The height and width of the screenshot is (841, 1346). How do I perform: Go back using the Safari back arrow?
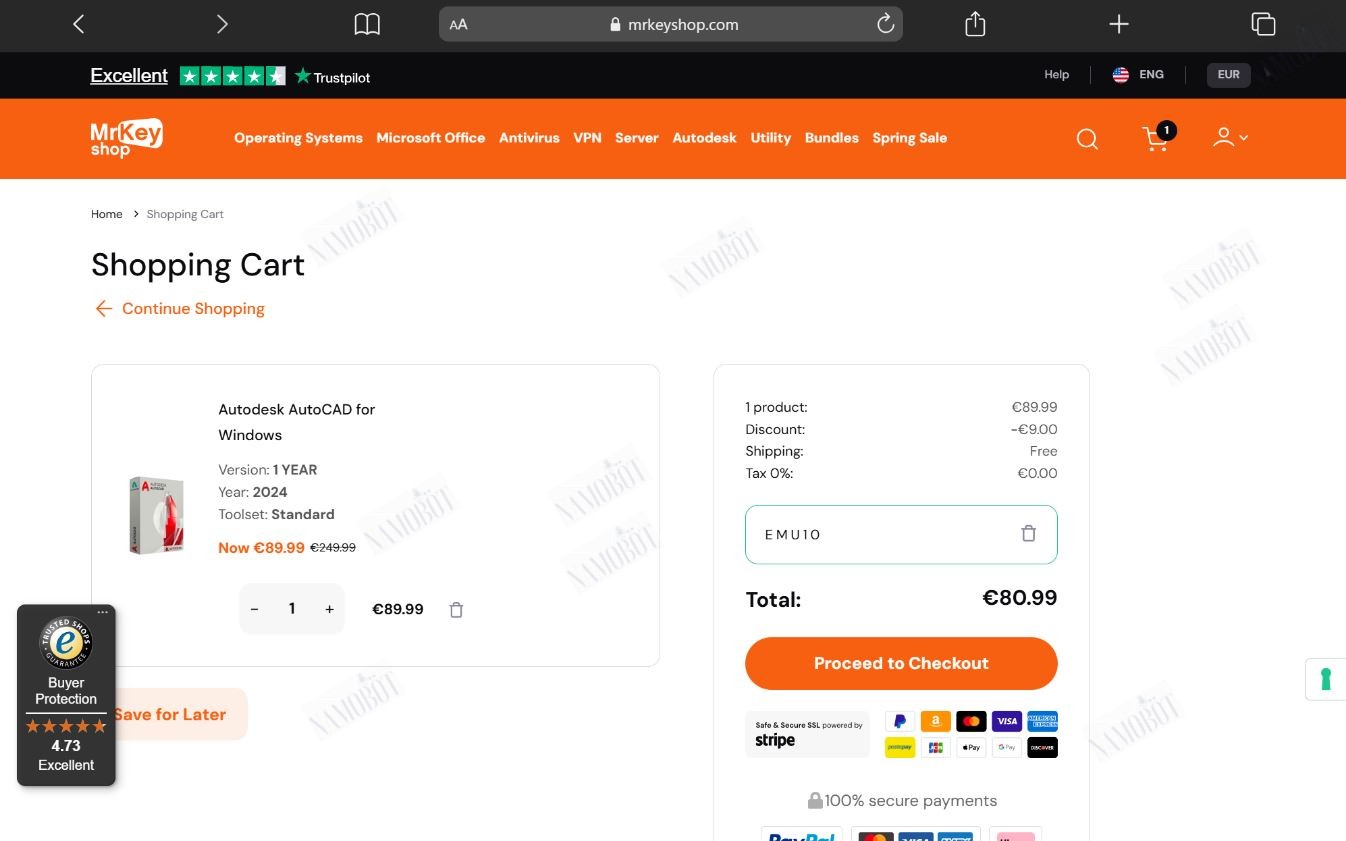click(x=79, y=25)
